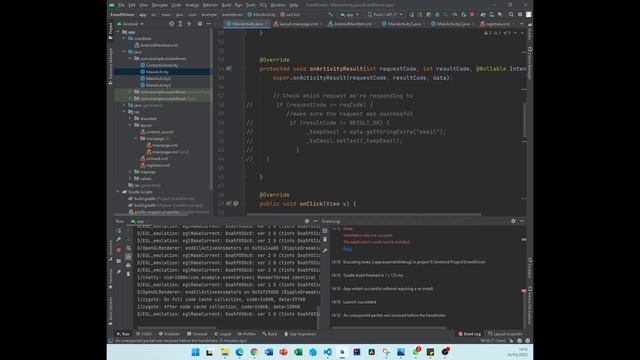
Task: Open Visual Studio Code from the taskbar
Action: [x=327, y=352]
